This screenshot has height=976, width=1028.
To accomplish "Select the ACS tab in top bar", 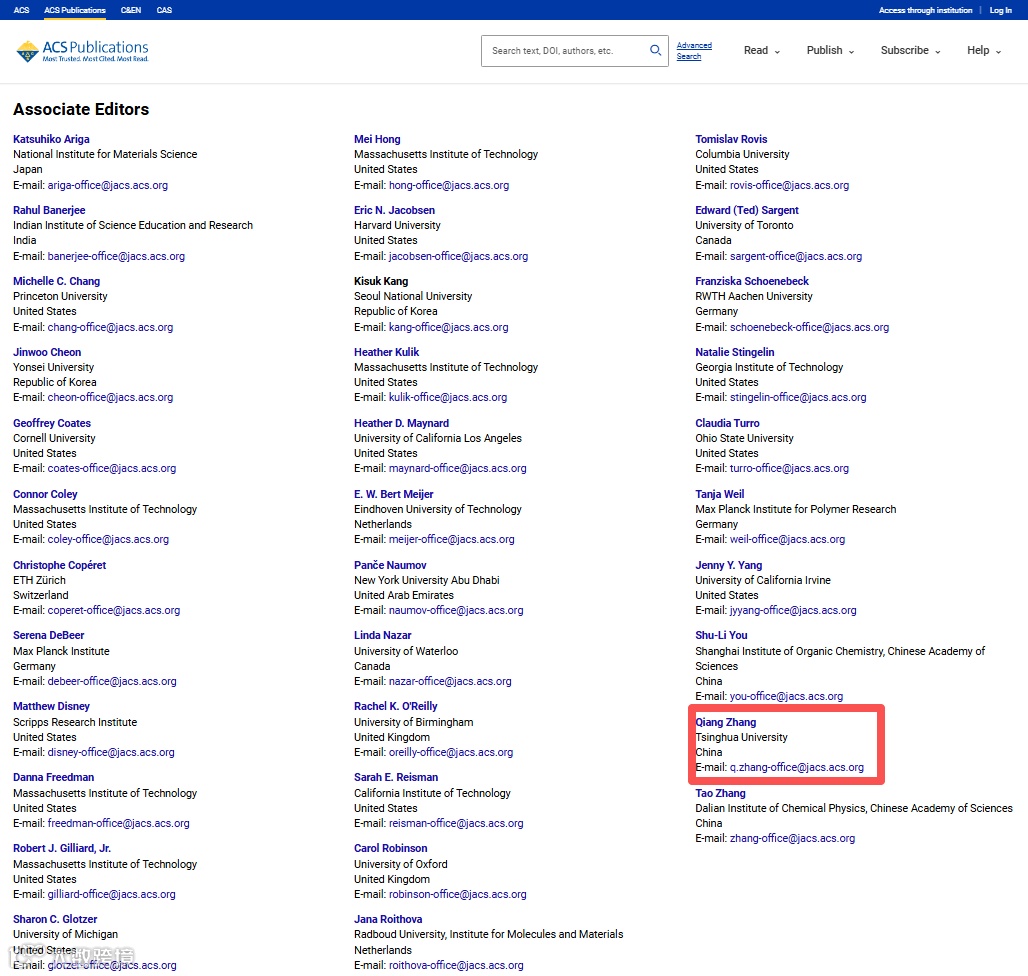I will point(22,10).
